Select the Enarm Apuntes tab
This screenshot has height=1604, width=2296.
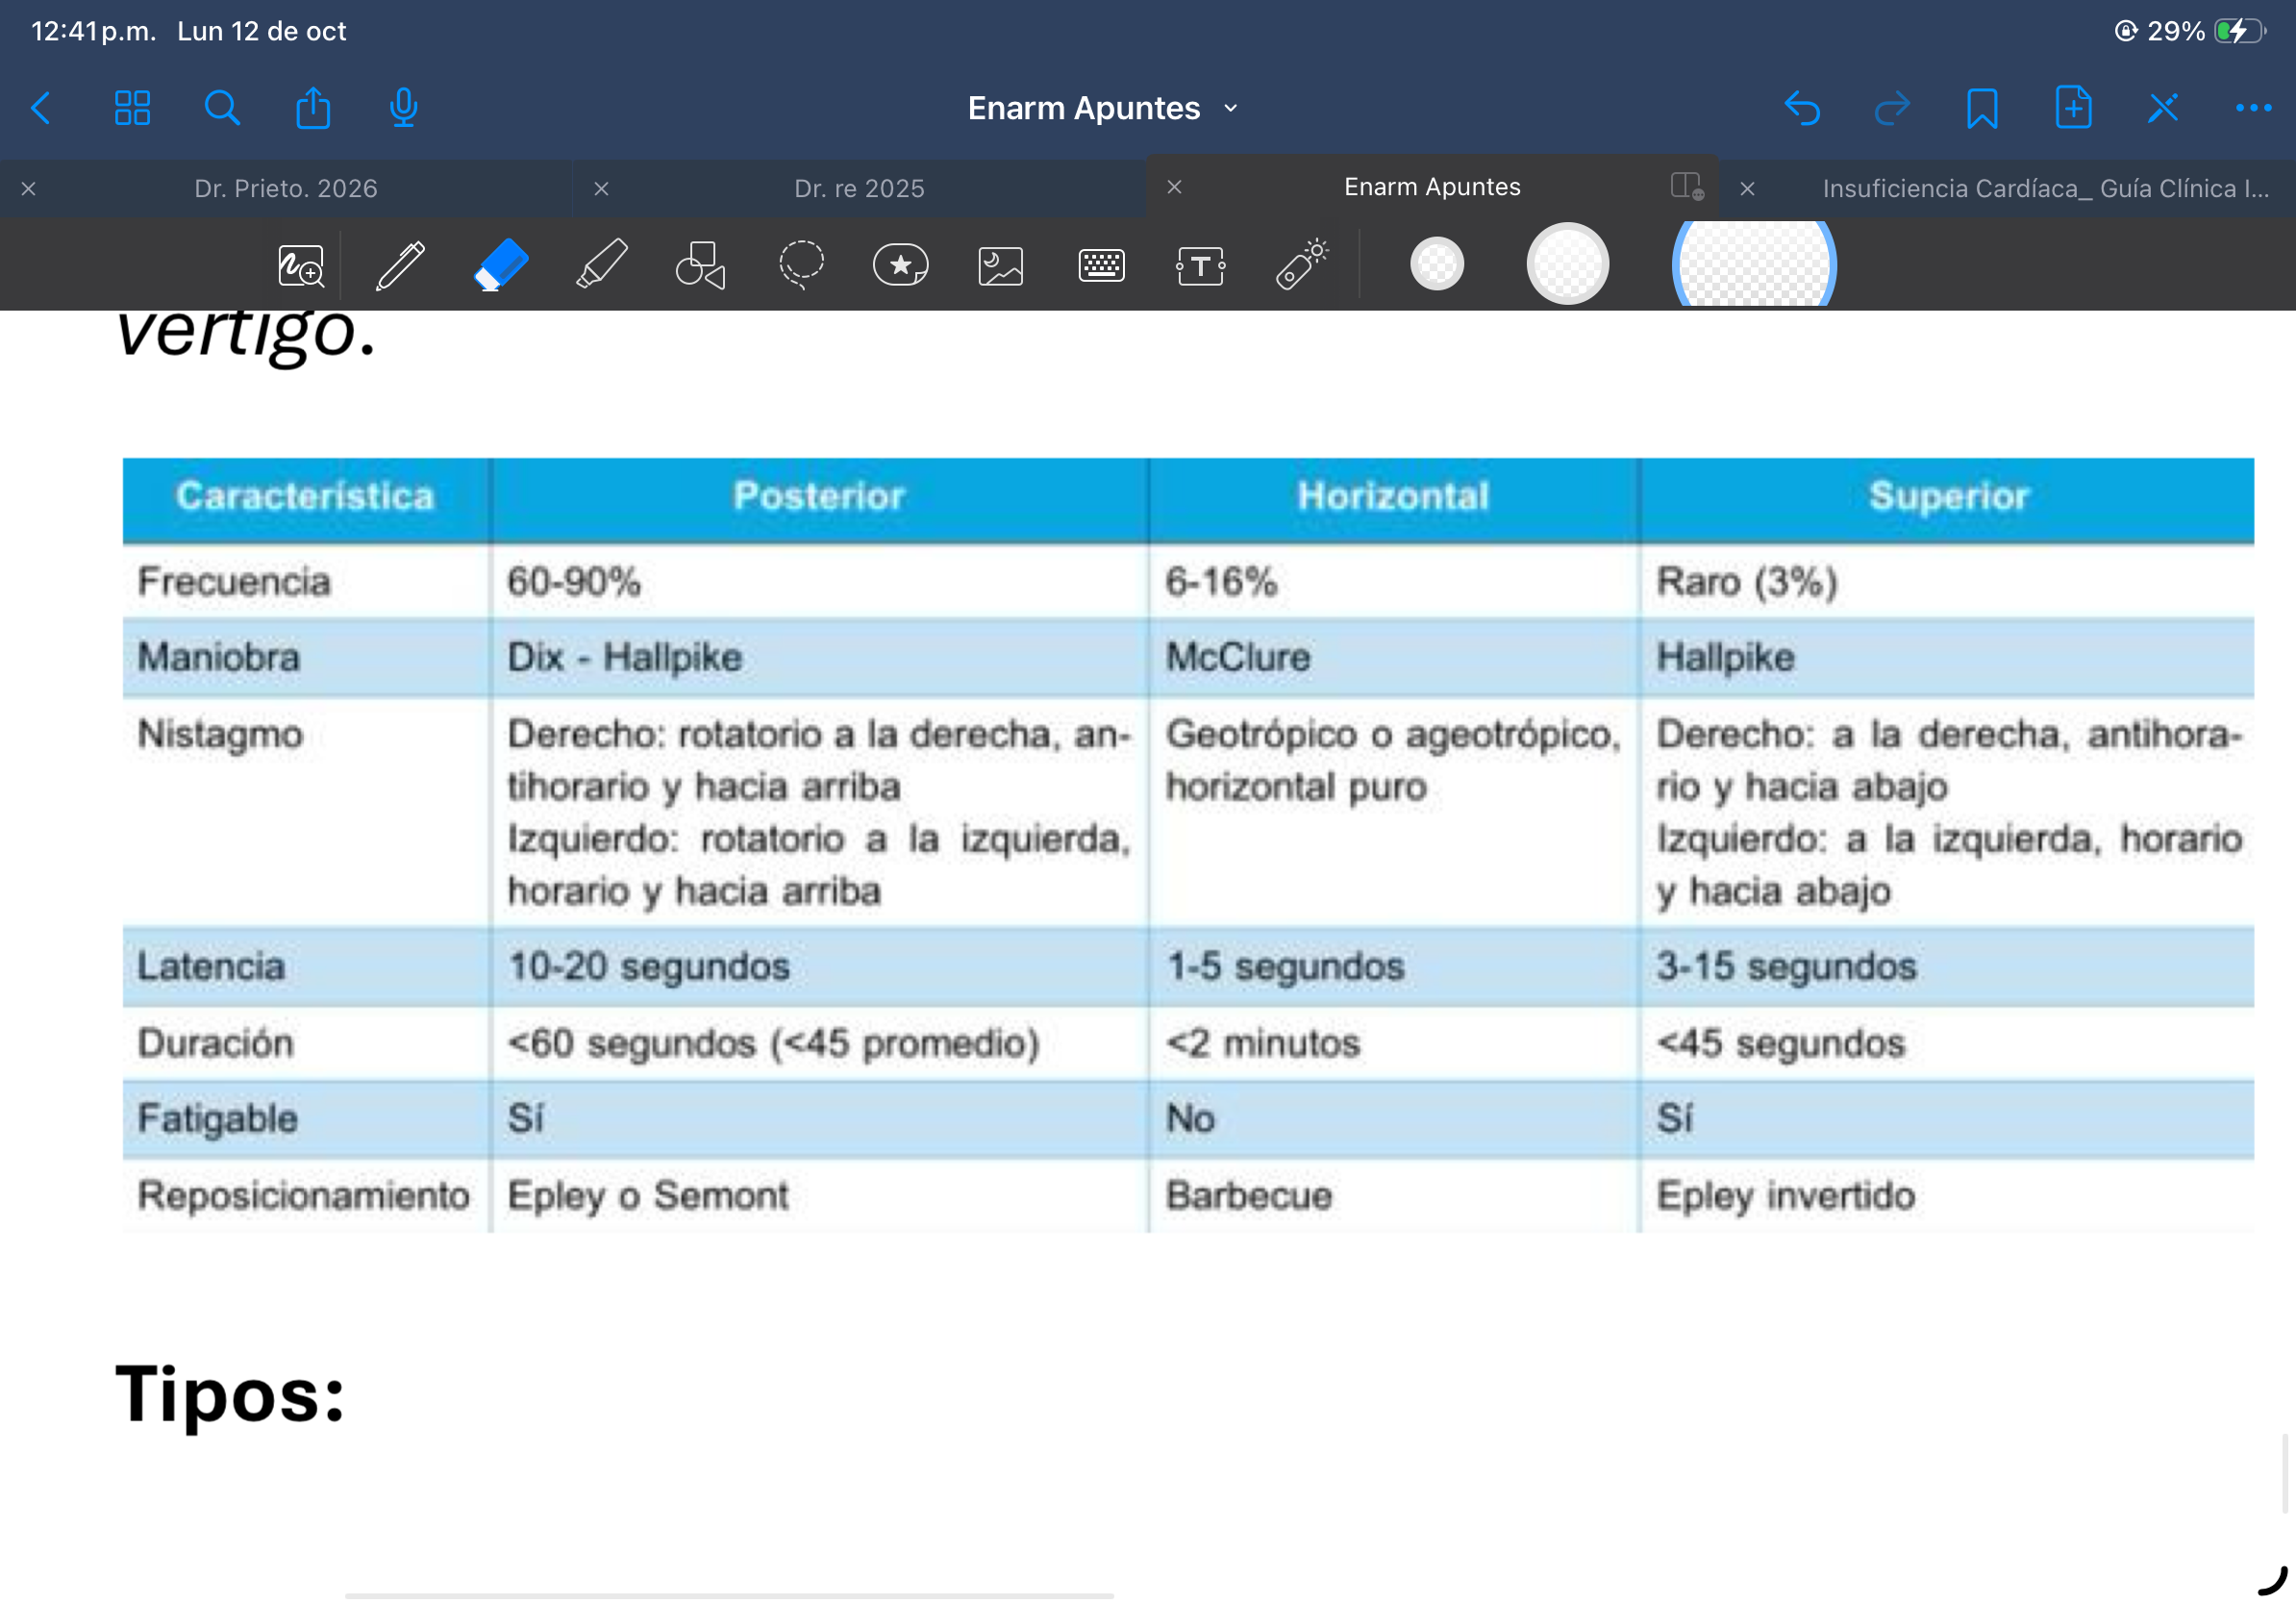[1432, 187]
